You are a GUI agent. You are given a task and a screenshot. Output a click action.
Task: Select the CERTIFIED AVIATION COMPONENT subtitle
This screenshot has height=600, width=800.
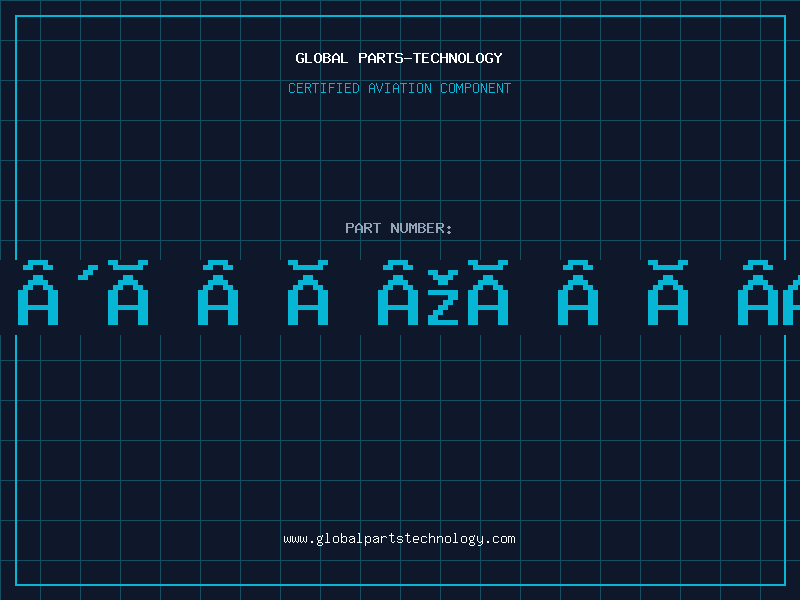pos(399,88)
